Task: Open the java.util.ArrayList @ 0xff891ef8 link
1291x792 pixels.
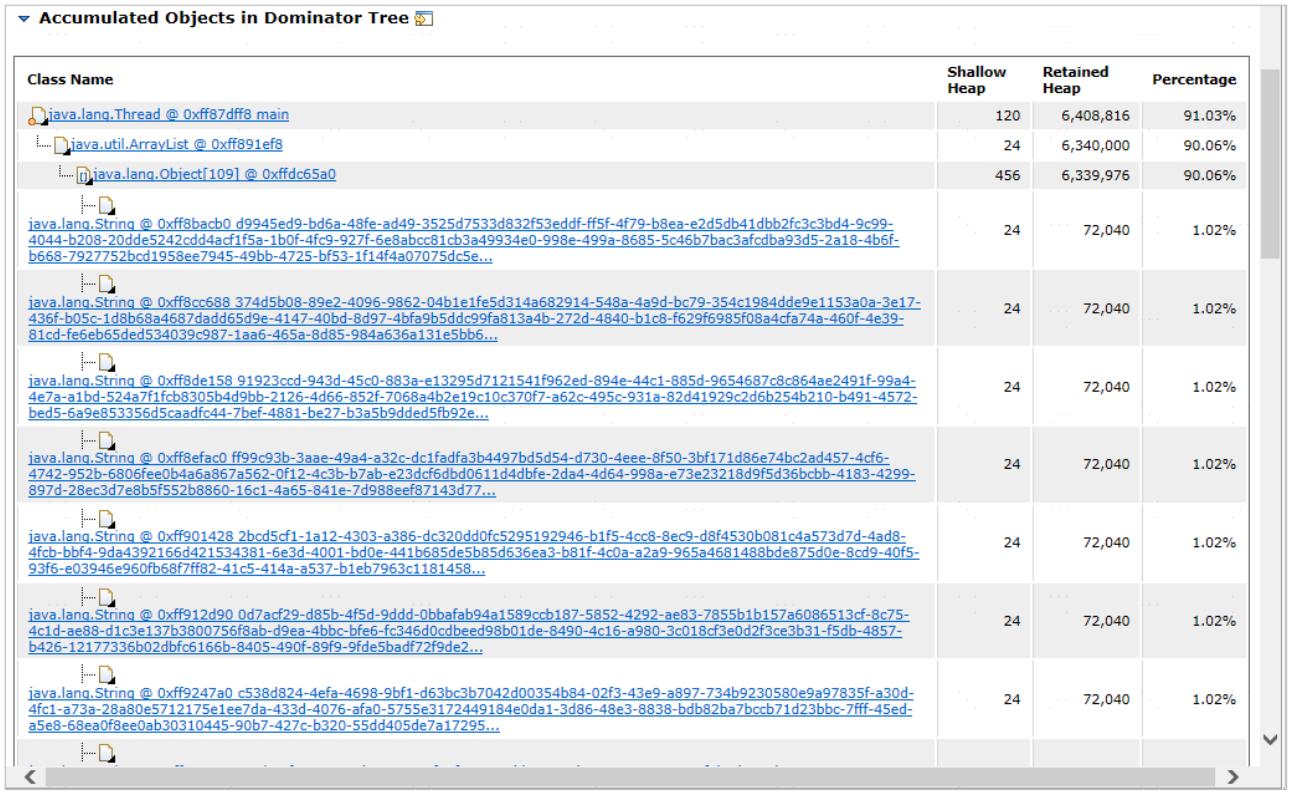Action: coord(176,145)
